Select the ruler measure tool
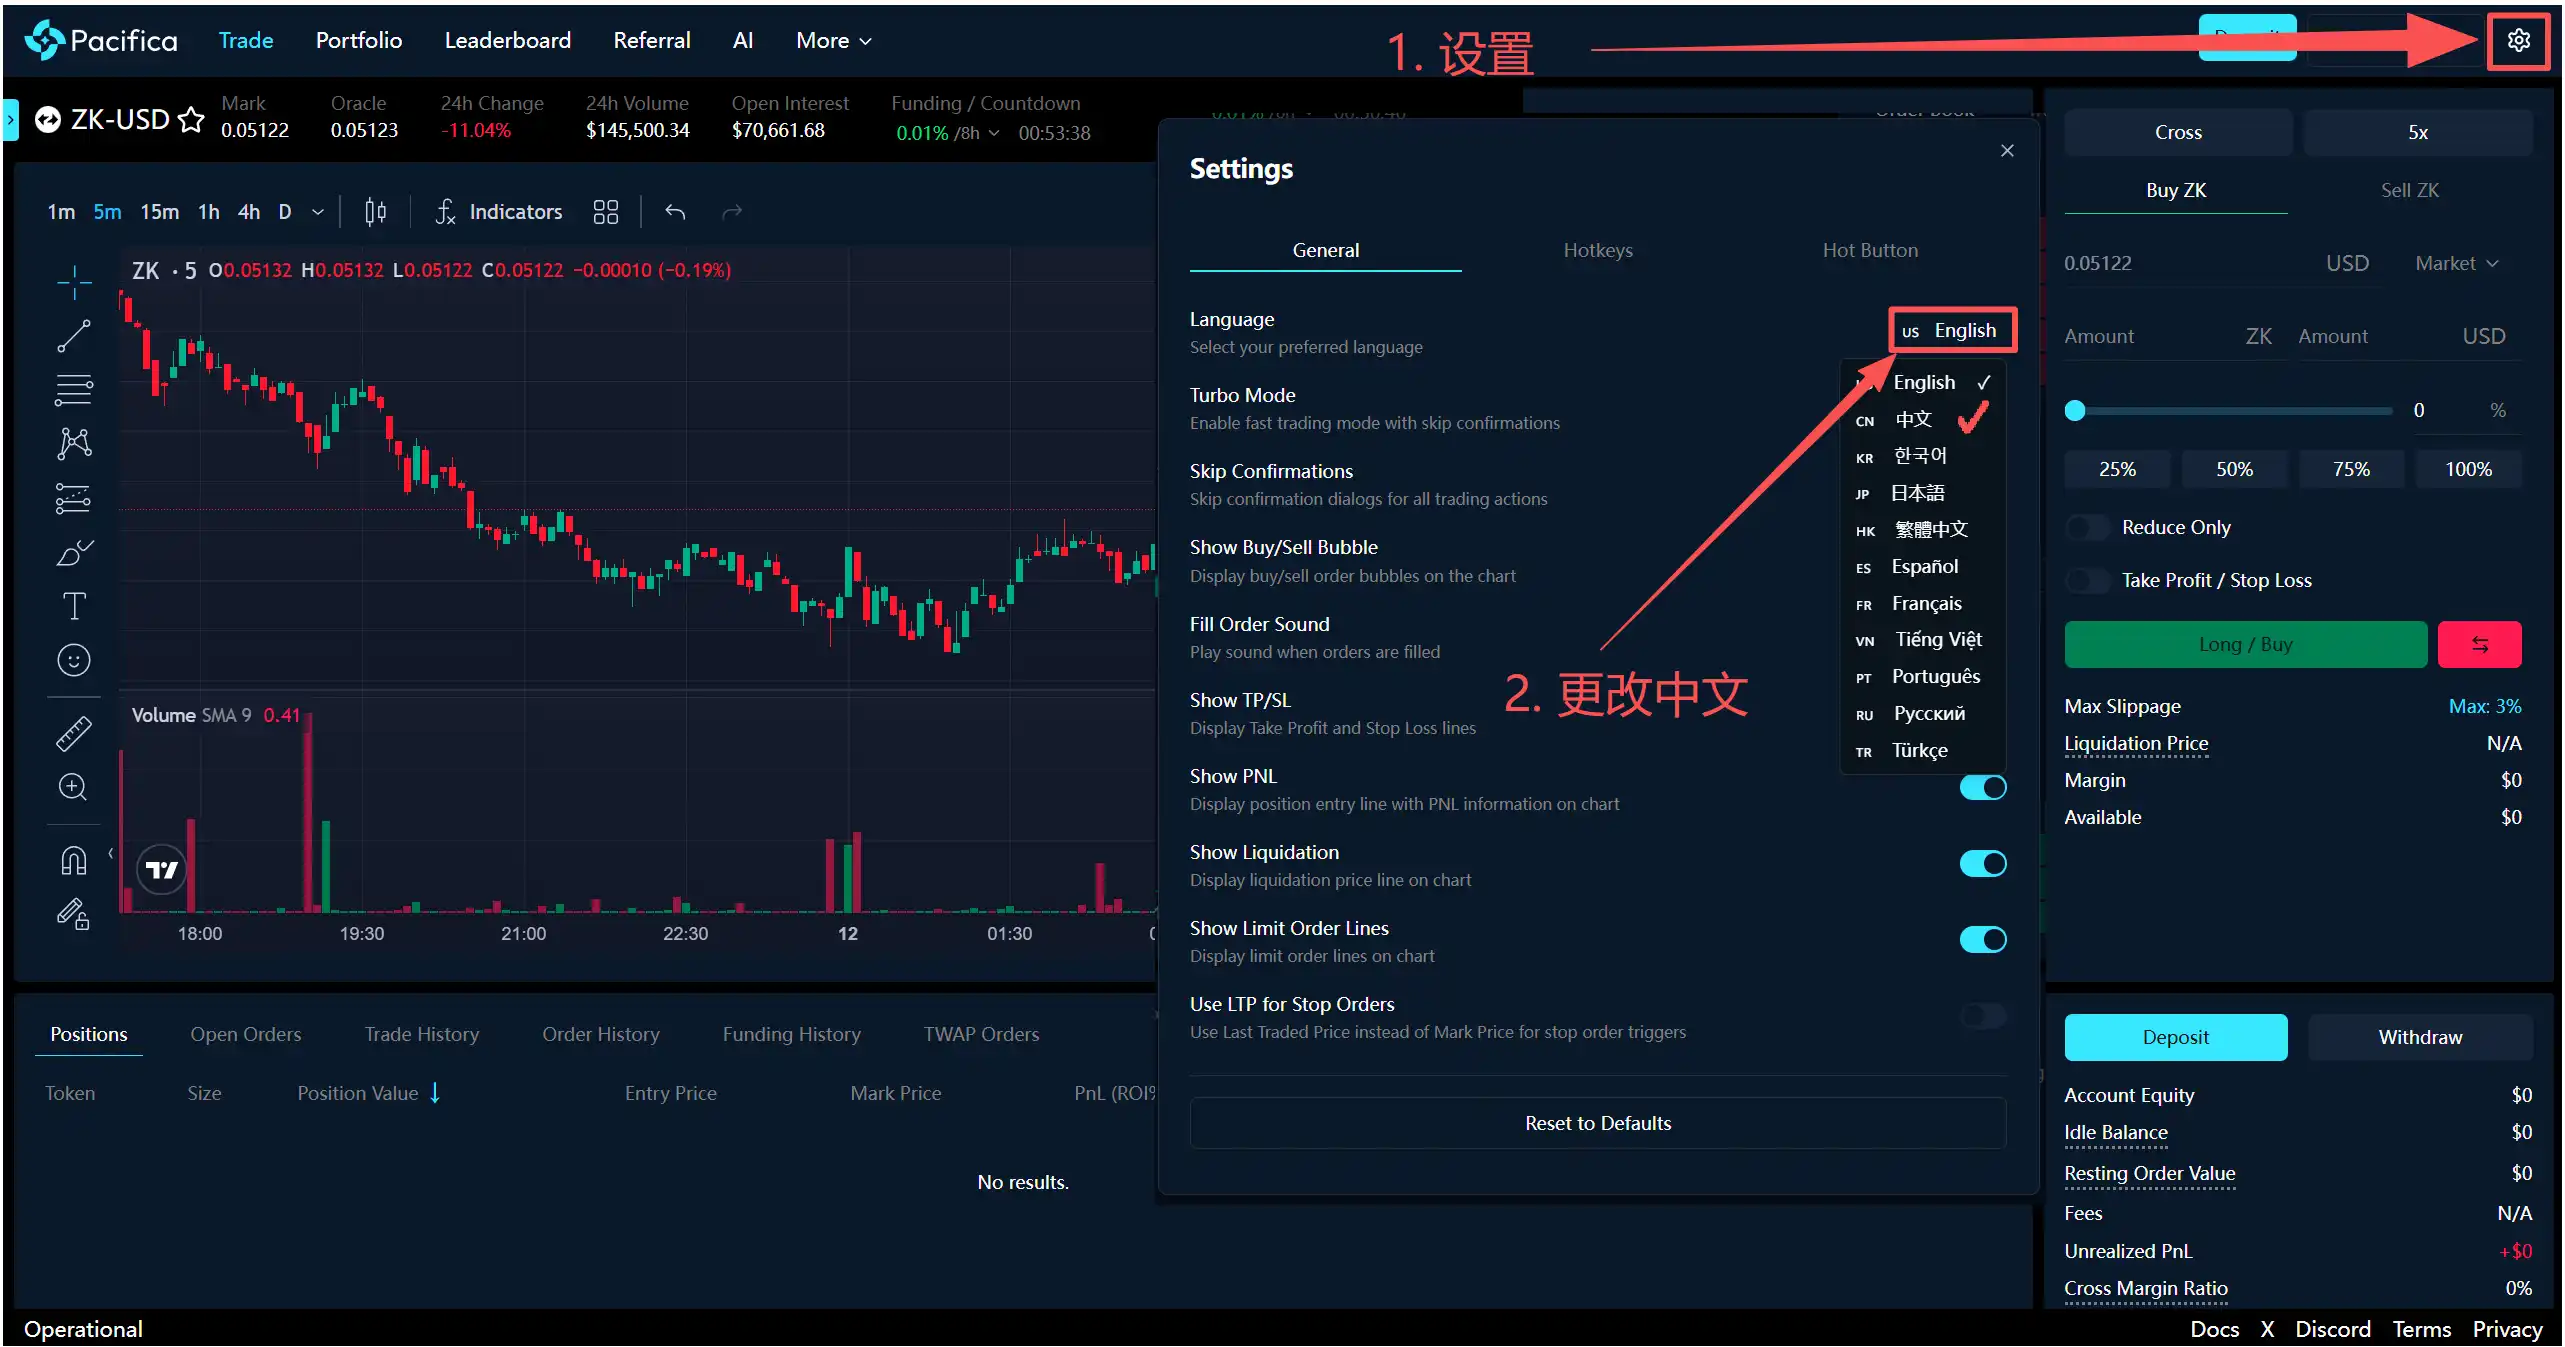 pyautogui.click(x=74, y=733)
